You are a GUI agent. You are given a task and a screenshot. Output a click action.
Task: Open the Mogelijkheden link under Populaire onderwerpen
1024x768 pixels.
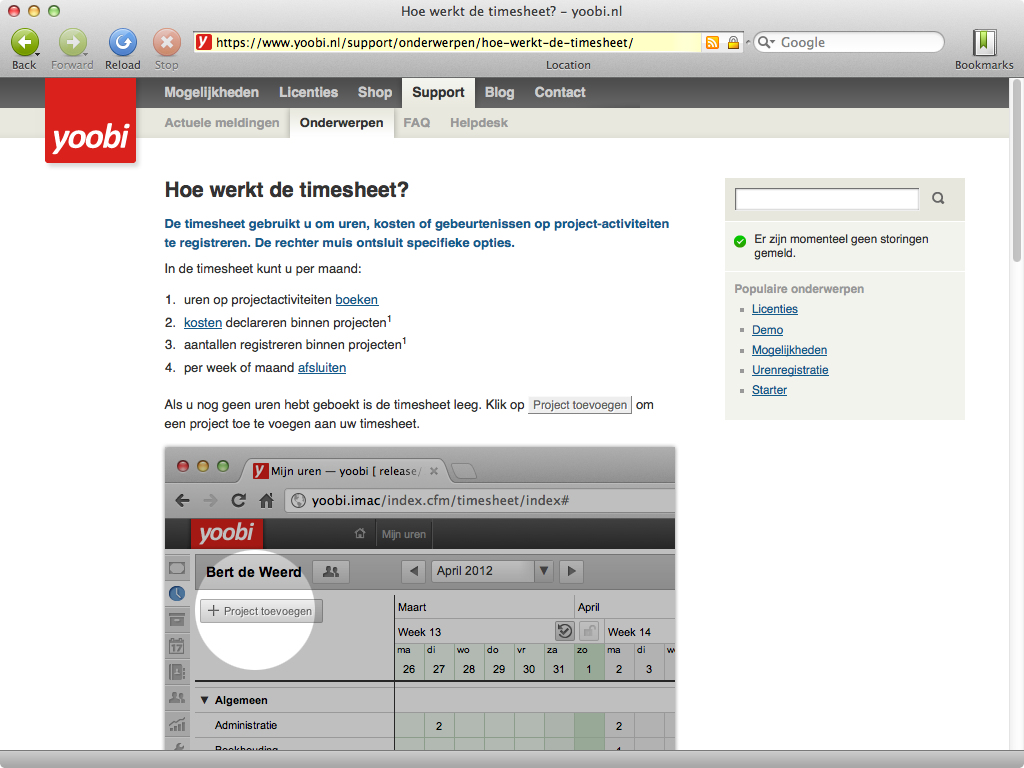tap(790, 350)
